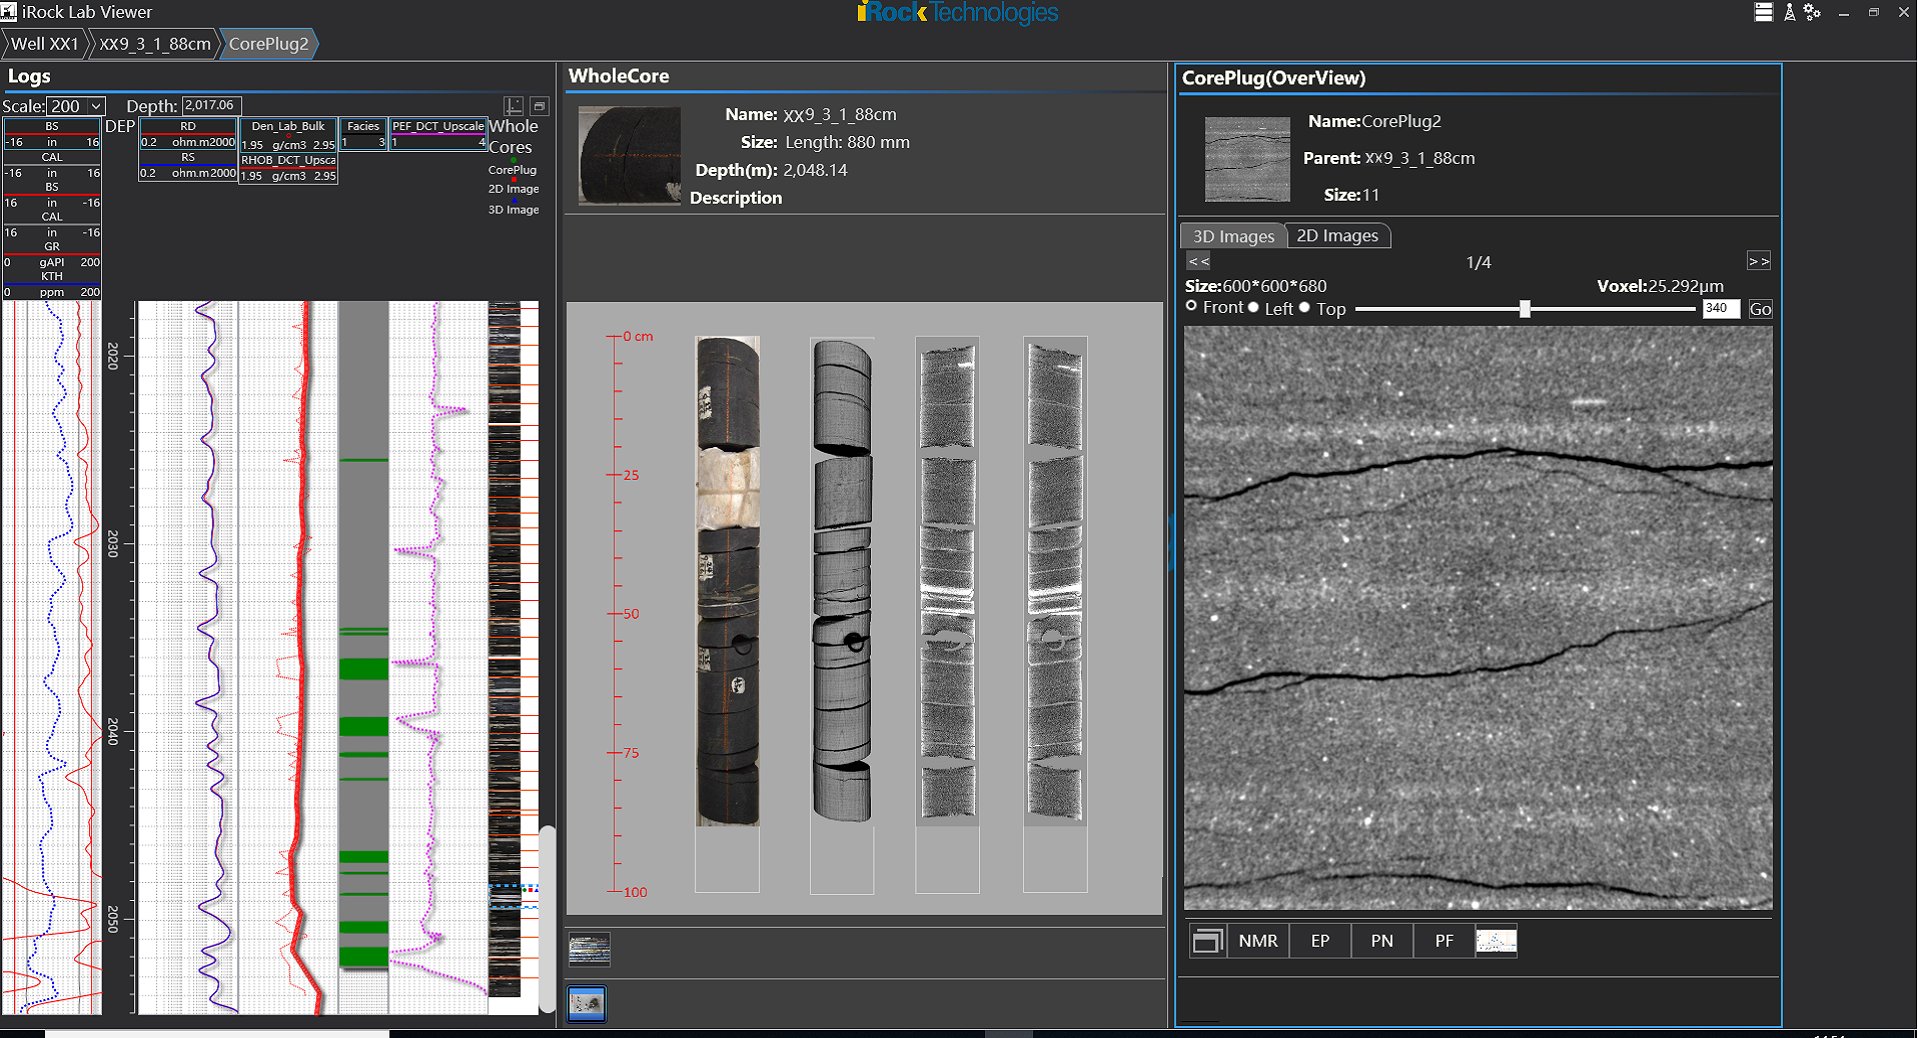This screenshot has width=1918, height=1038.
Task: Click the Whole Cores image strip track
Action: 504,650
